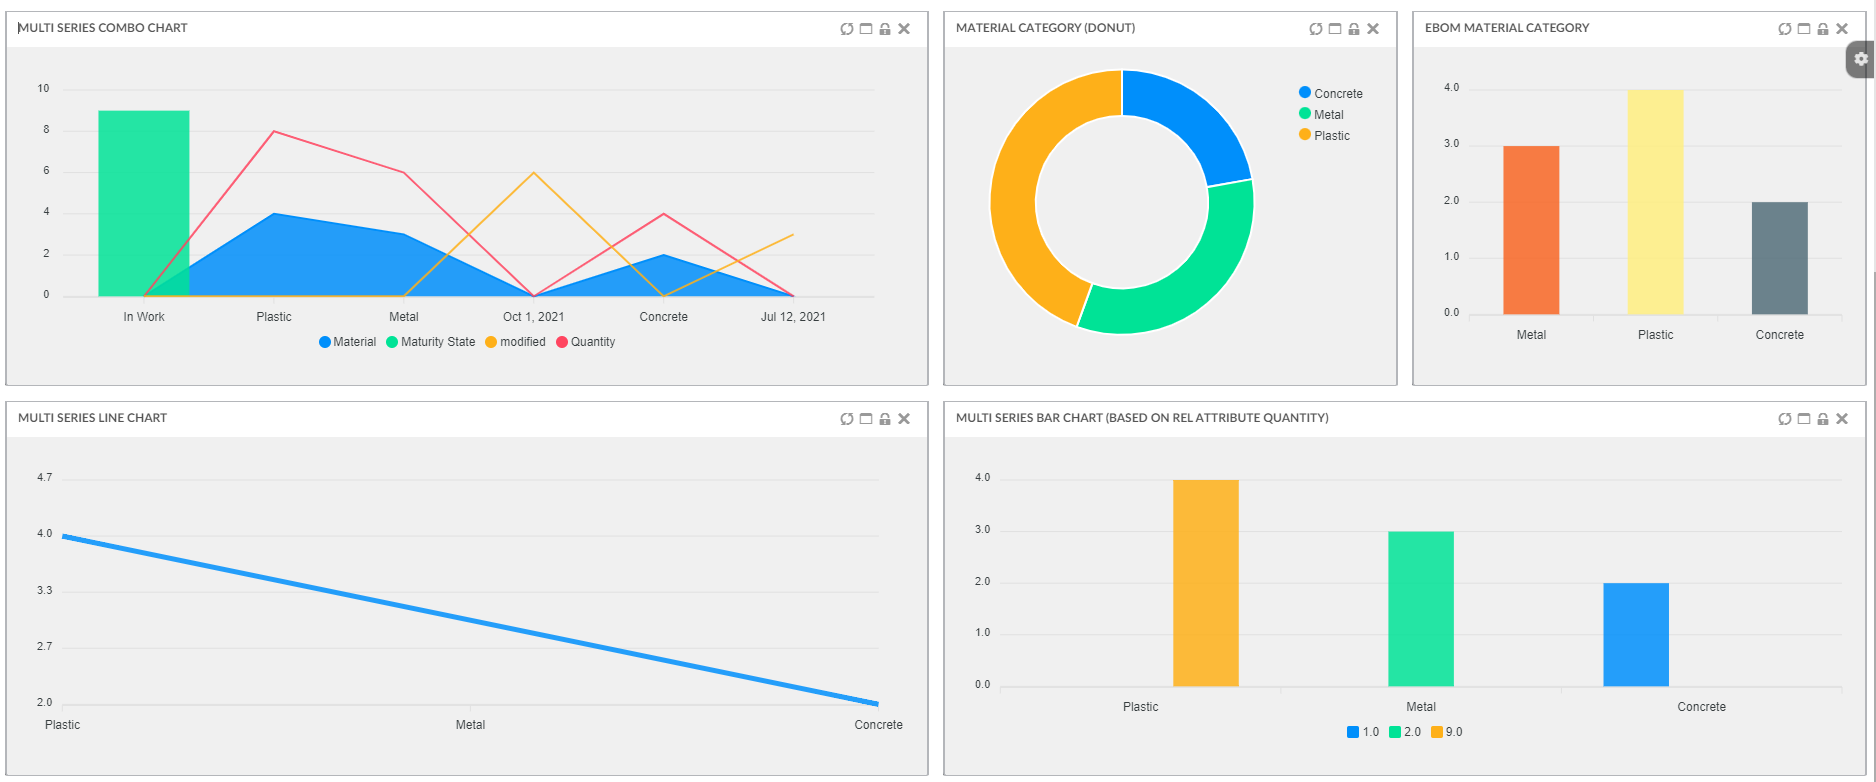Toggle modified series in combo chart legend
Screen dimensions: 1876x782
coord(515,342)
